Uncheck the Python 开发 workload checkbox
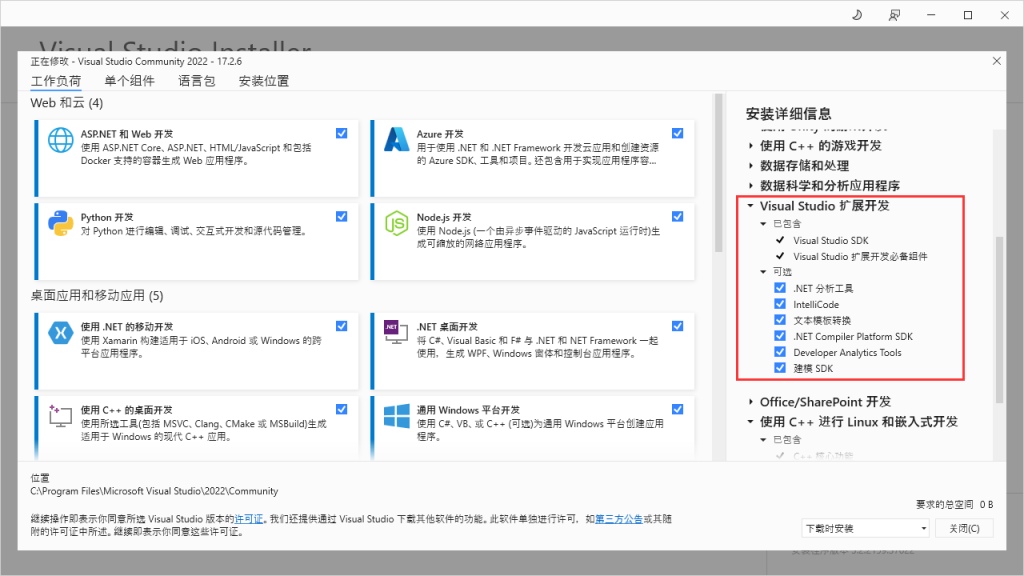Image resolution: width=1024 pixels, height=576 pixels. tap(342, 216)
